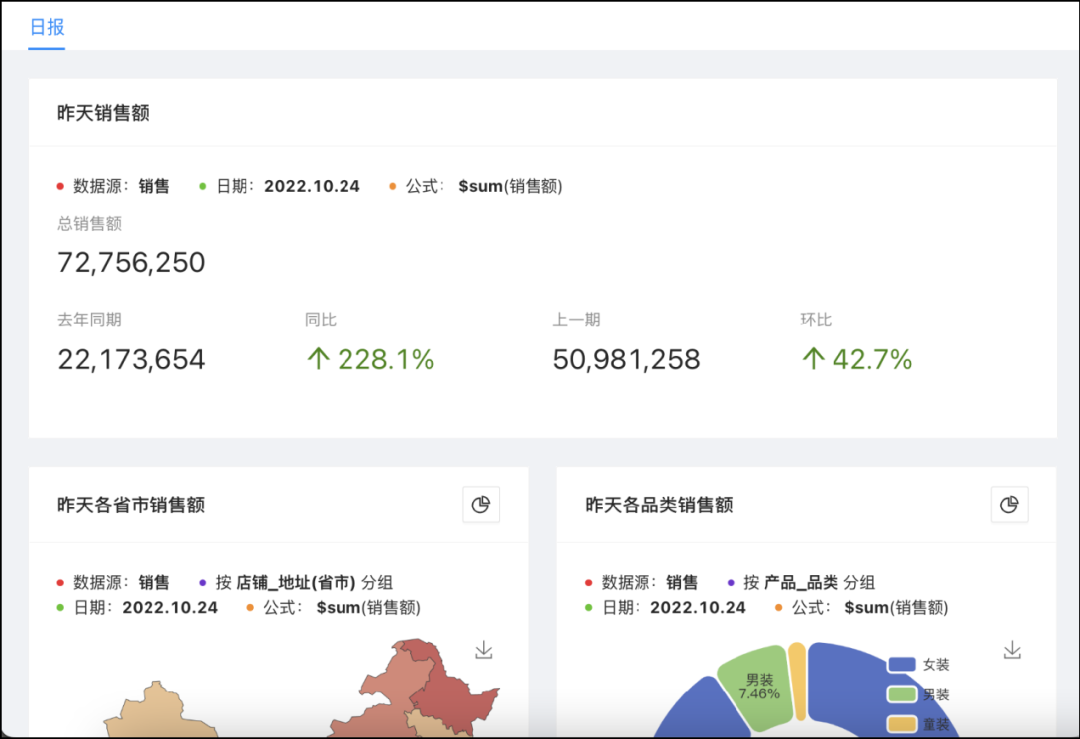This screenshot has width=1080, height=739.
Task: Click previous period value 50,981,258
Action: [x=626, y=360]
